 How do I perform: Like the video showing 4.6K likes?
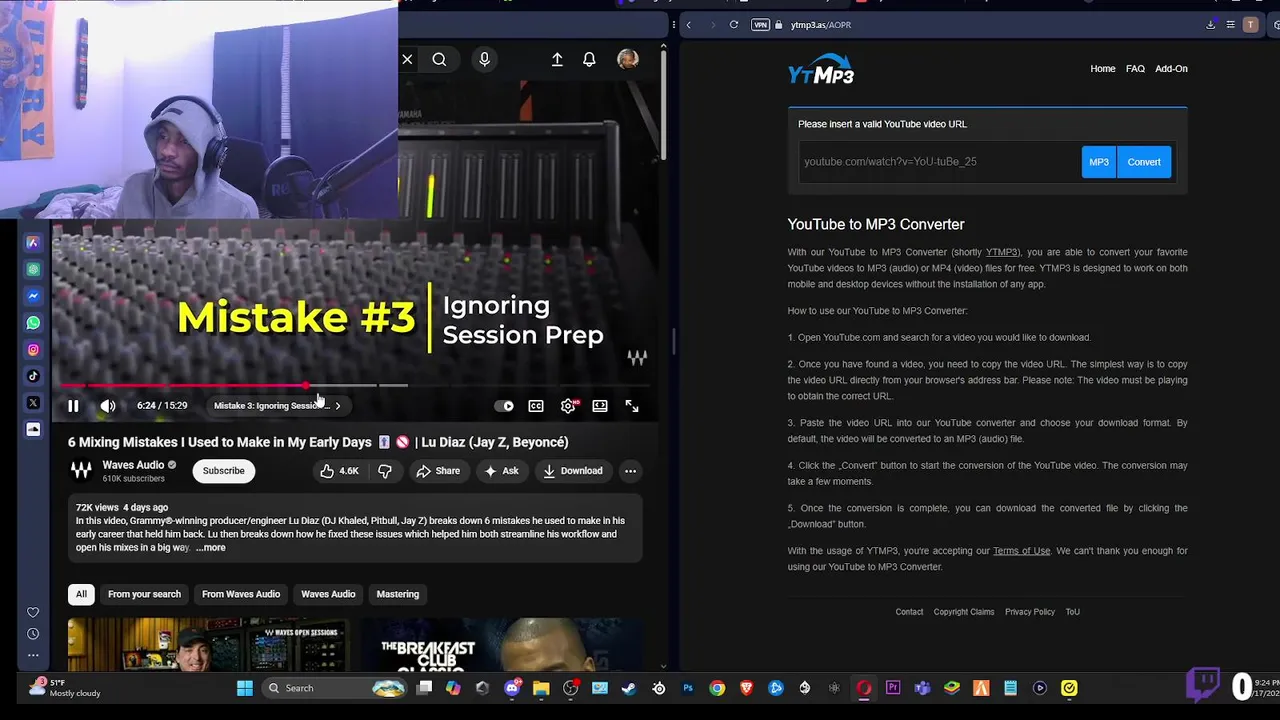[x=339, y=471]
